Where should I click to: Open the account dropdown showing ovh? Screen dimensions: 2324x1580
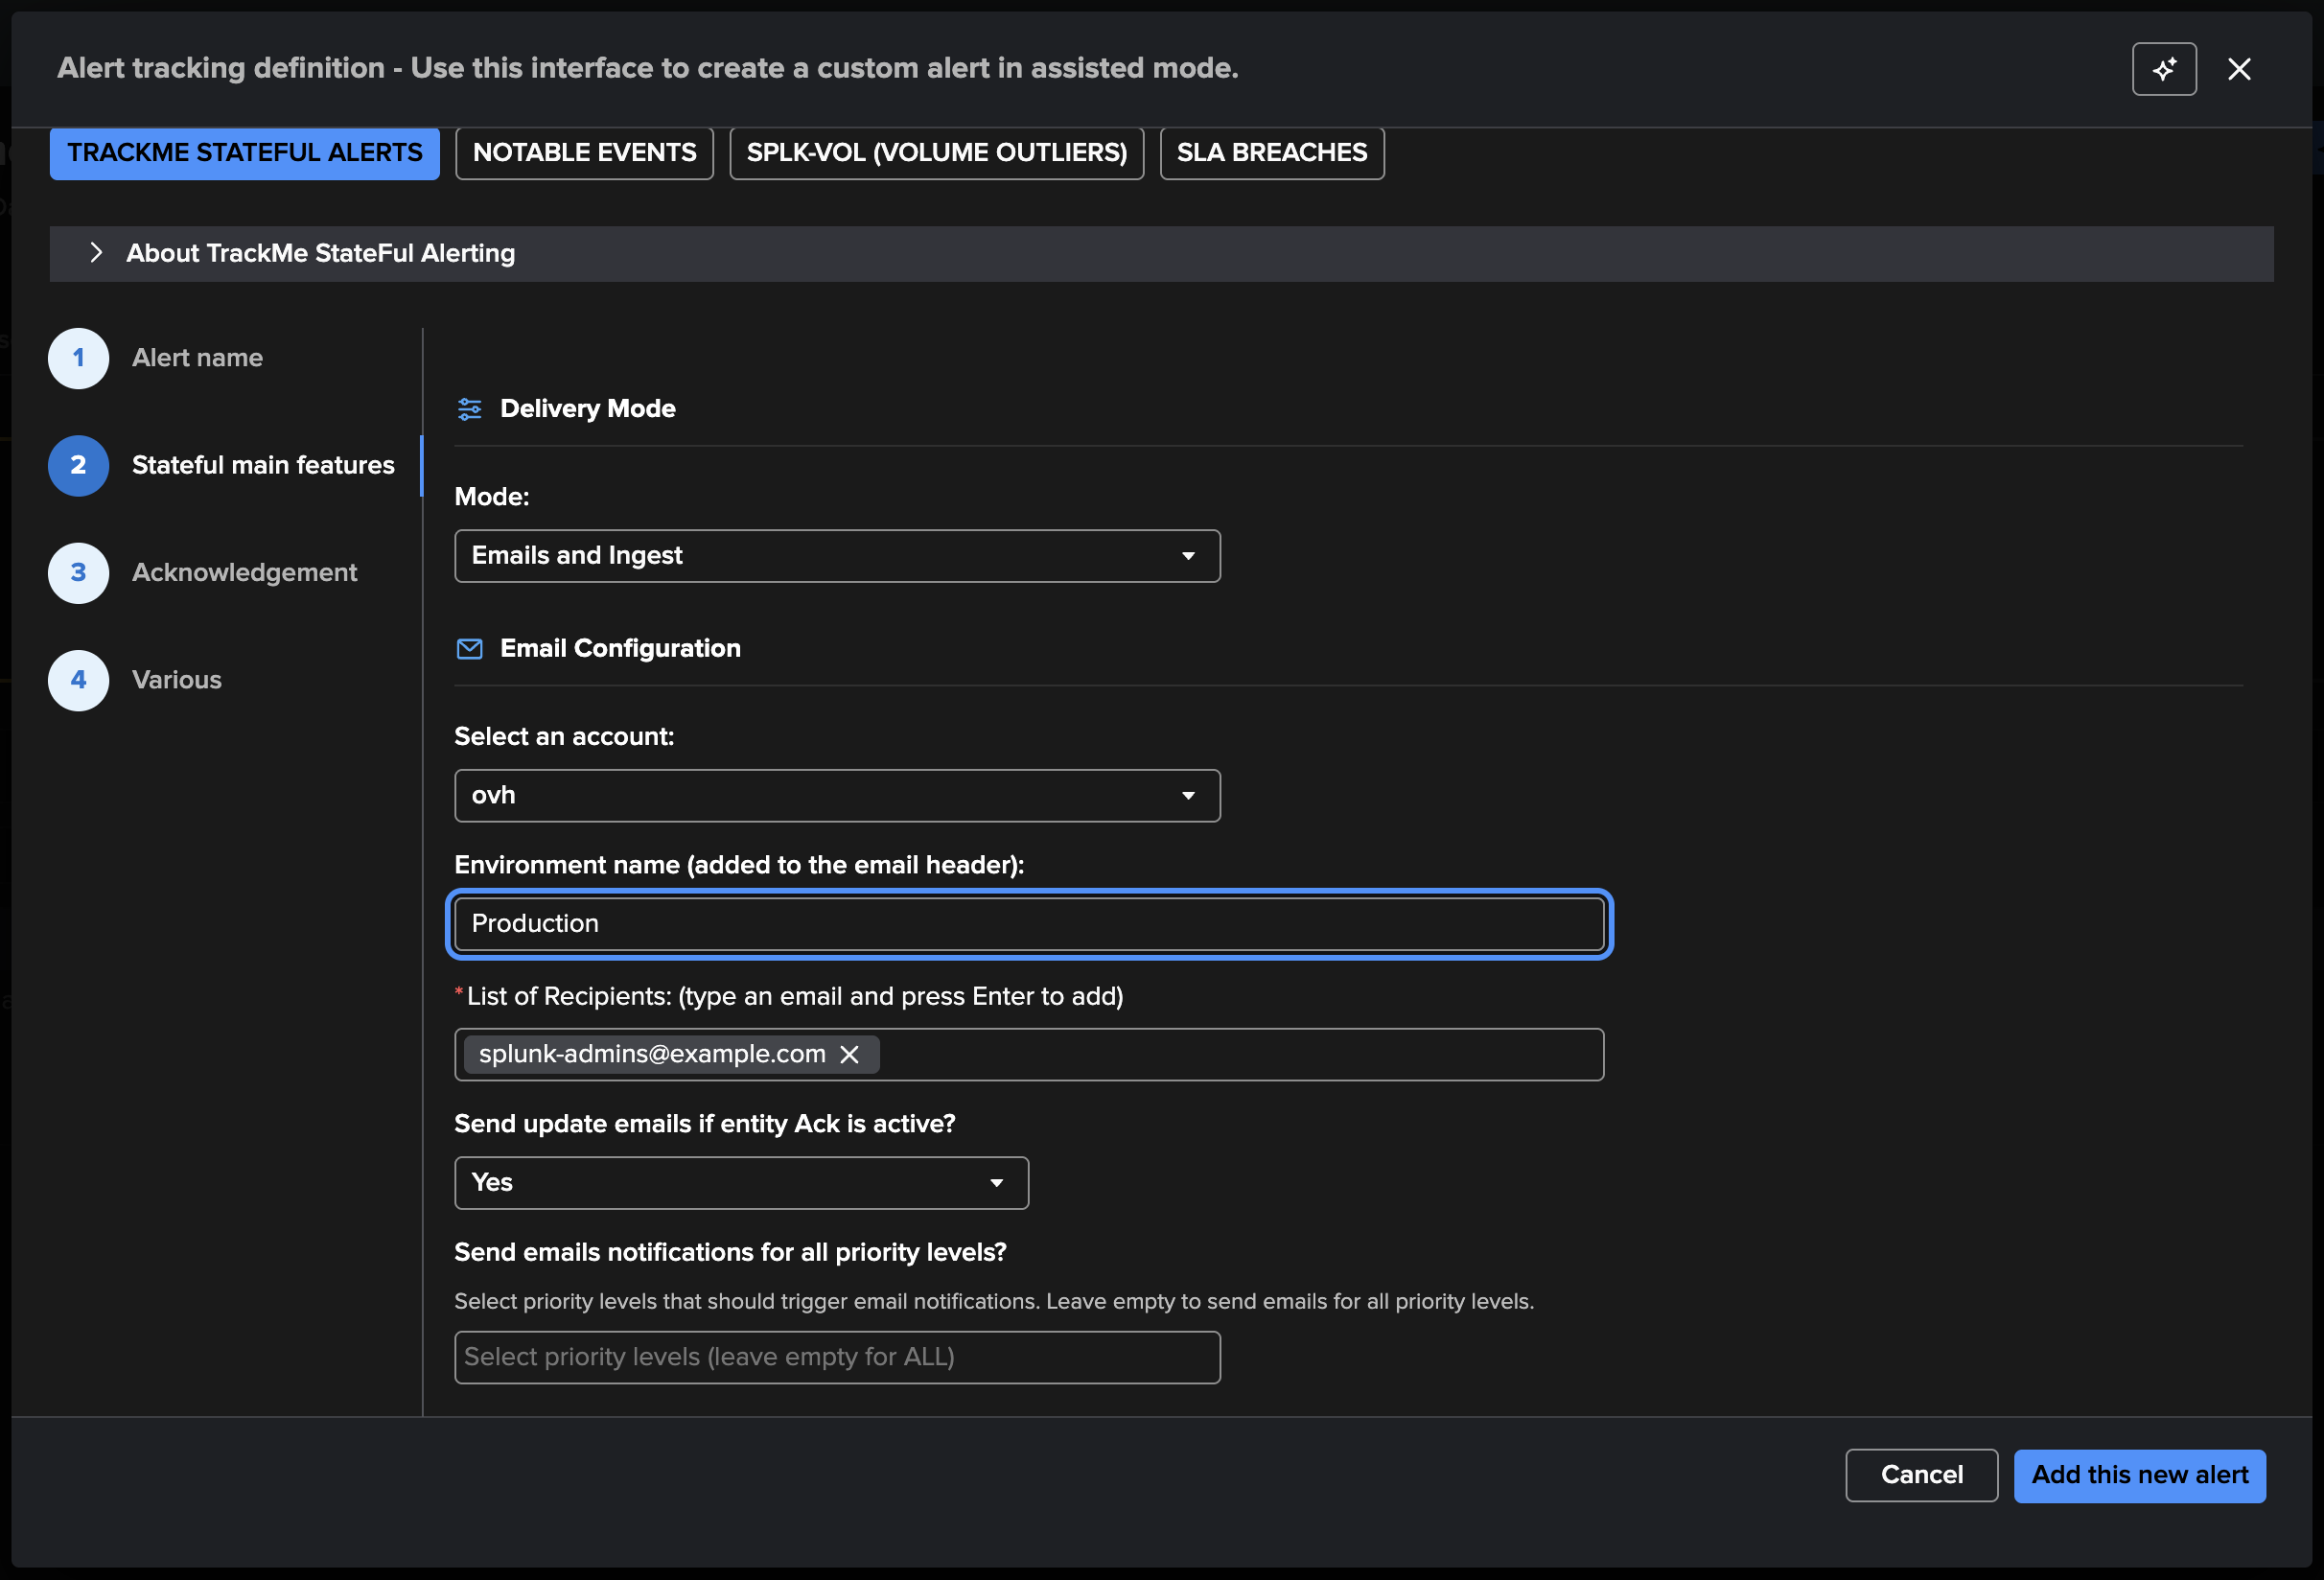(x=837, y=796)
